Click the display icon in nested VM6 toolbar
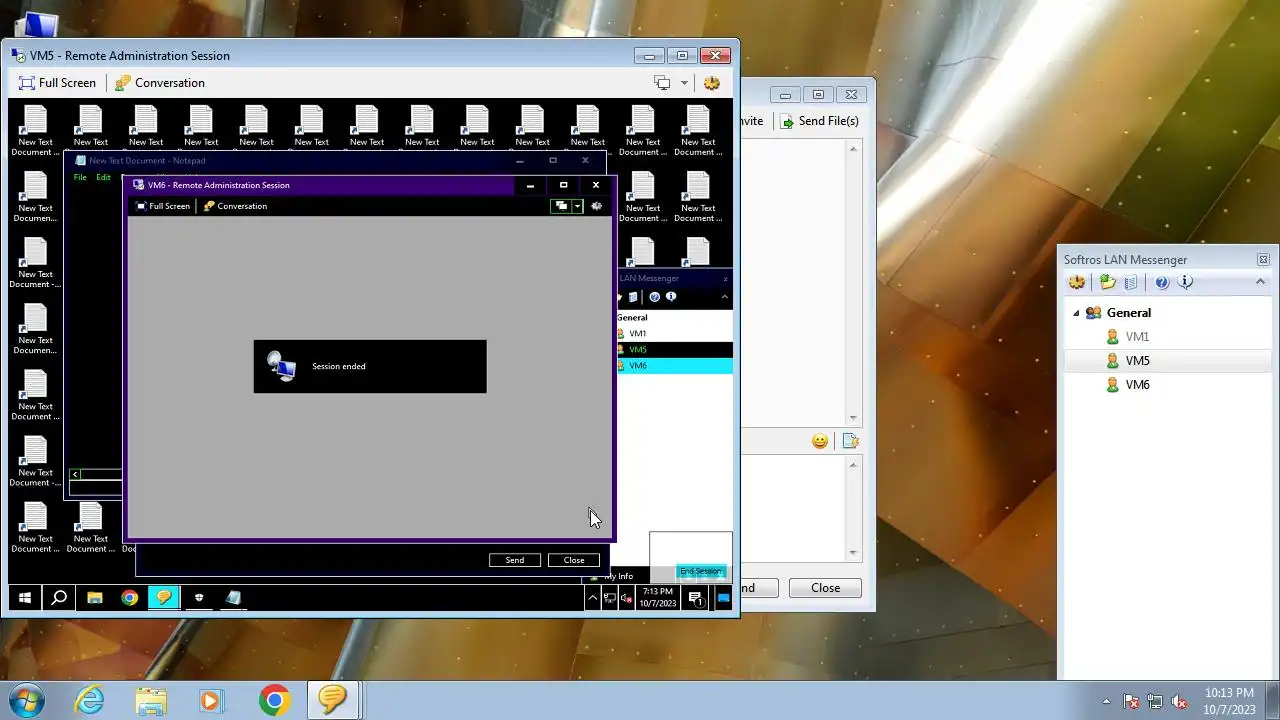 [562, 206]
